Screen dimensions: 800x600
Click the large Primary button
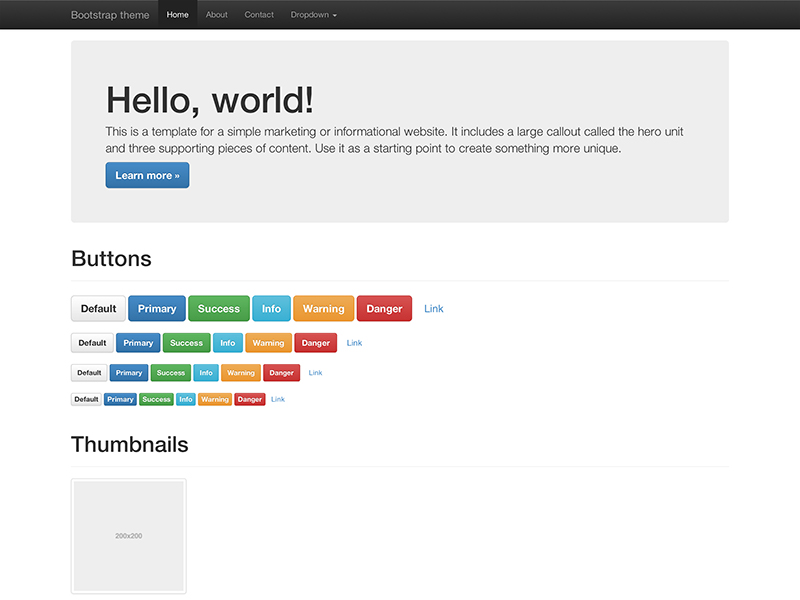coord(156,308)
